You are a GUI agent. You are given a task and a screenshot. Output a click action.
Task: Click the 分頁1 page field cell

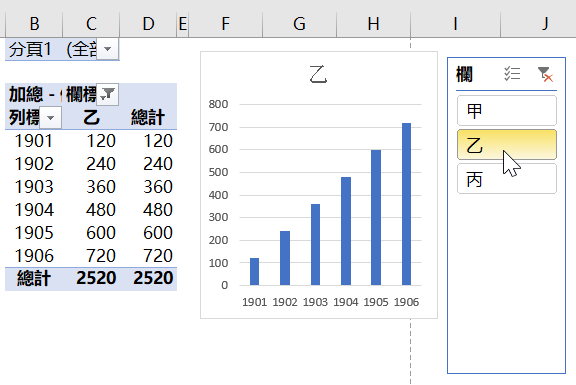pos(34,49)
